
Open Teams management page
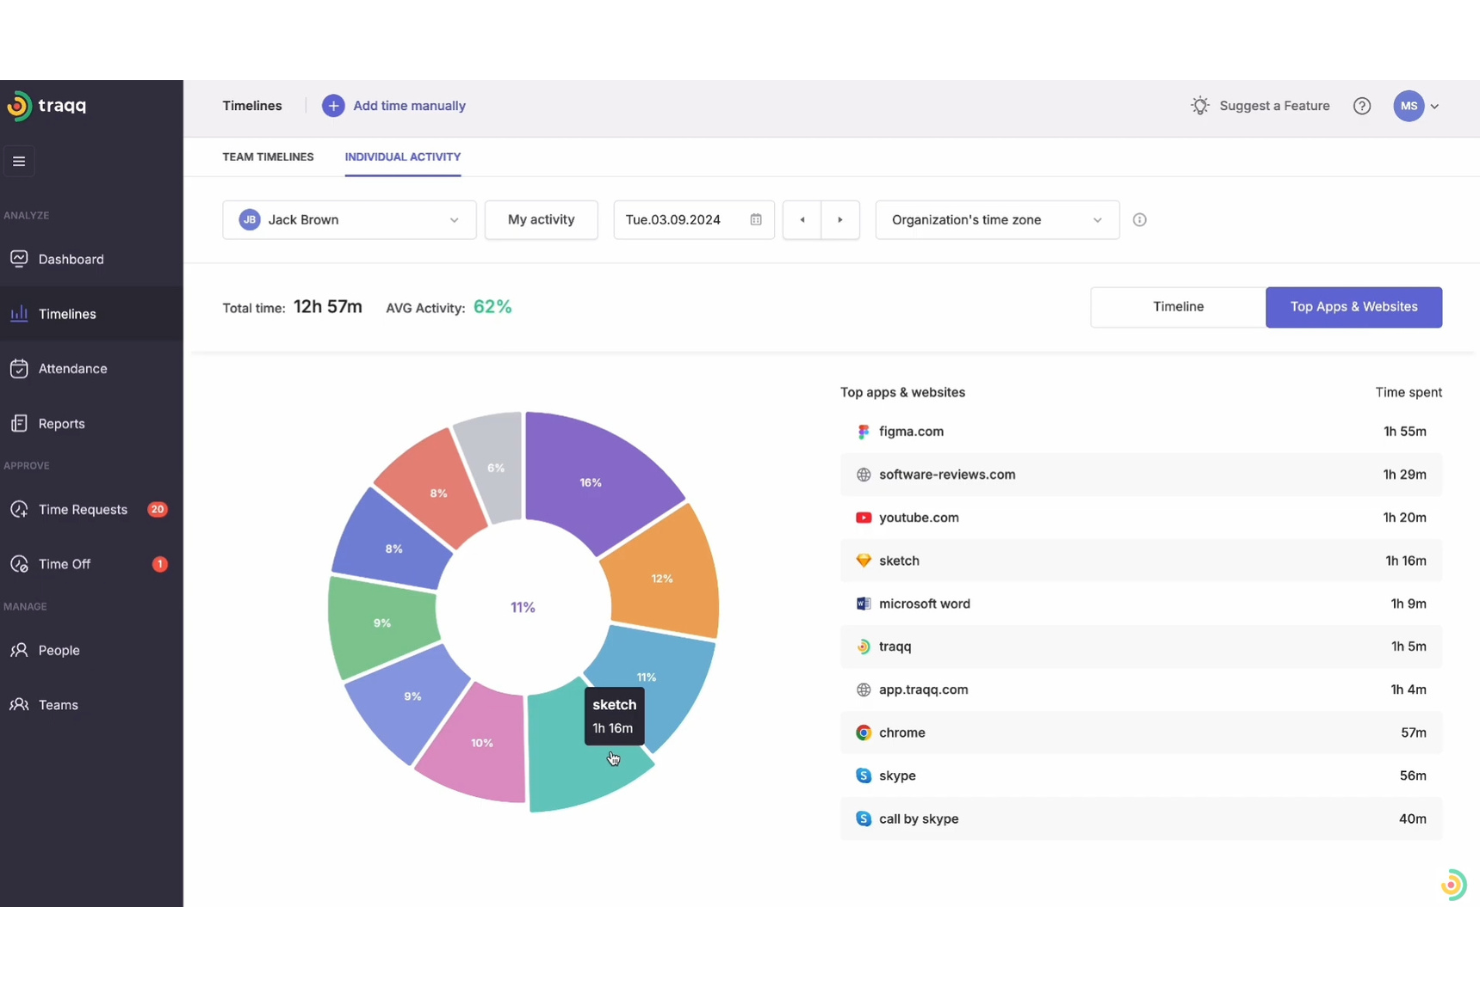[x=58, y=705]
